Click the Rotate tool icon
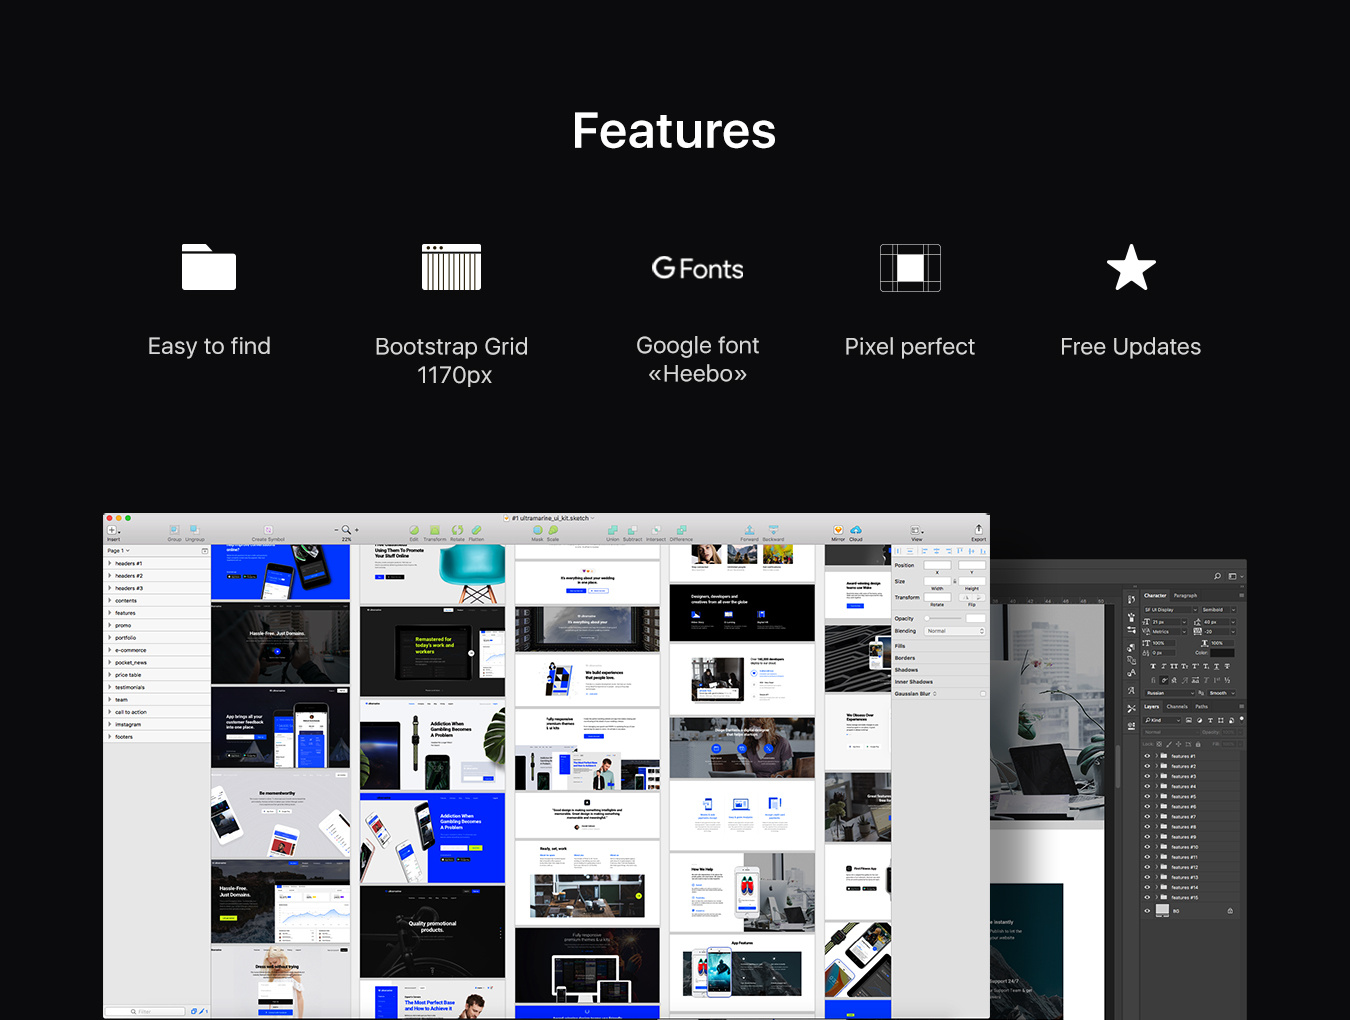Screen dimensions: 1350x1020 (457, 531)
